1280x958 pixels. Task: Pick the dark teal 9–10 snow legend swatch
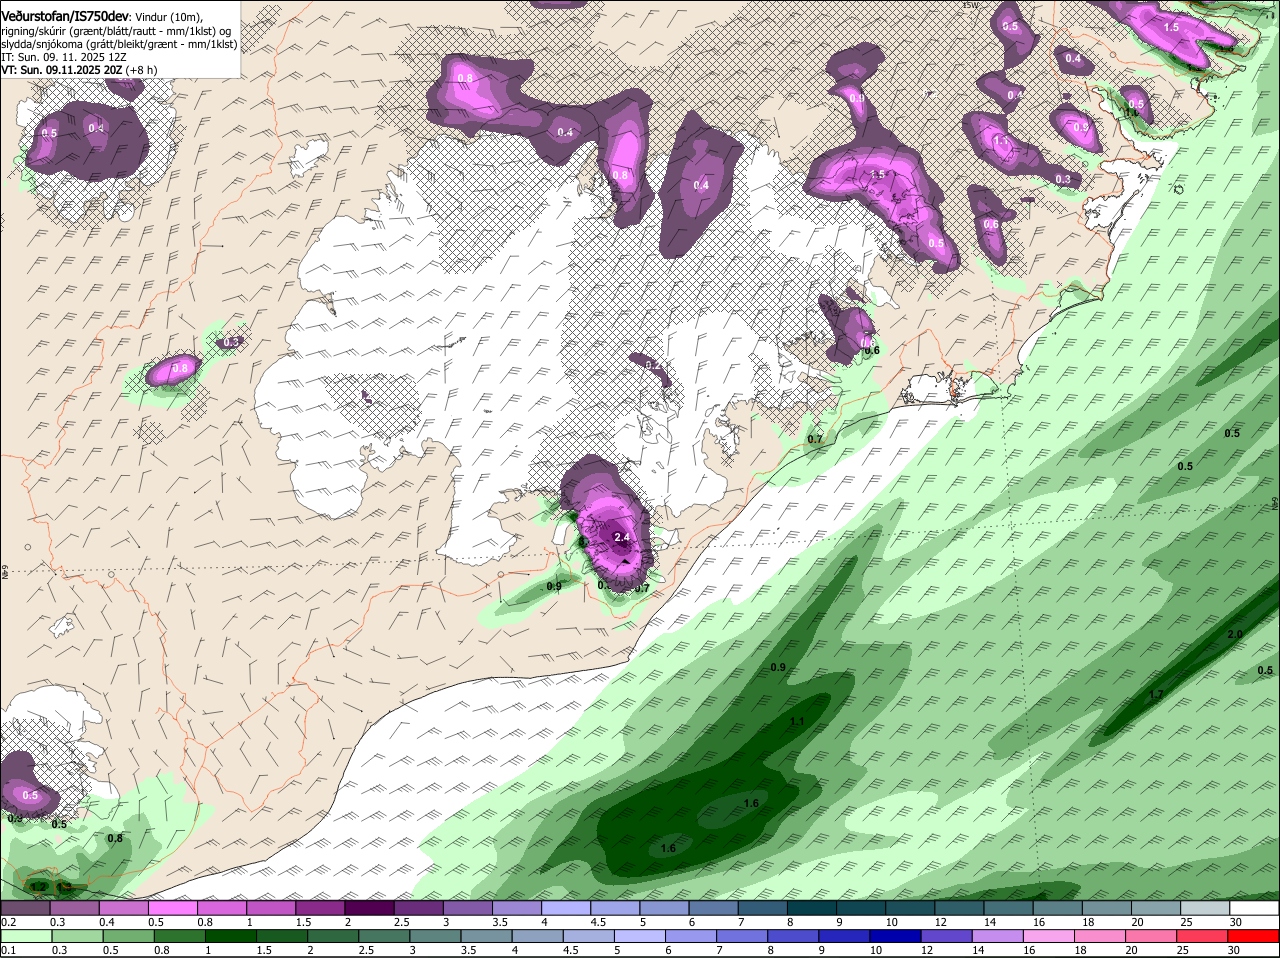point(862,908)
